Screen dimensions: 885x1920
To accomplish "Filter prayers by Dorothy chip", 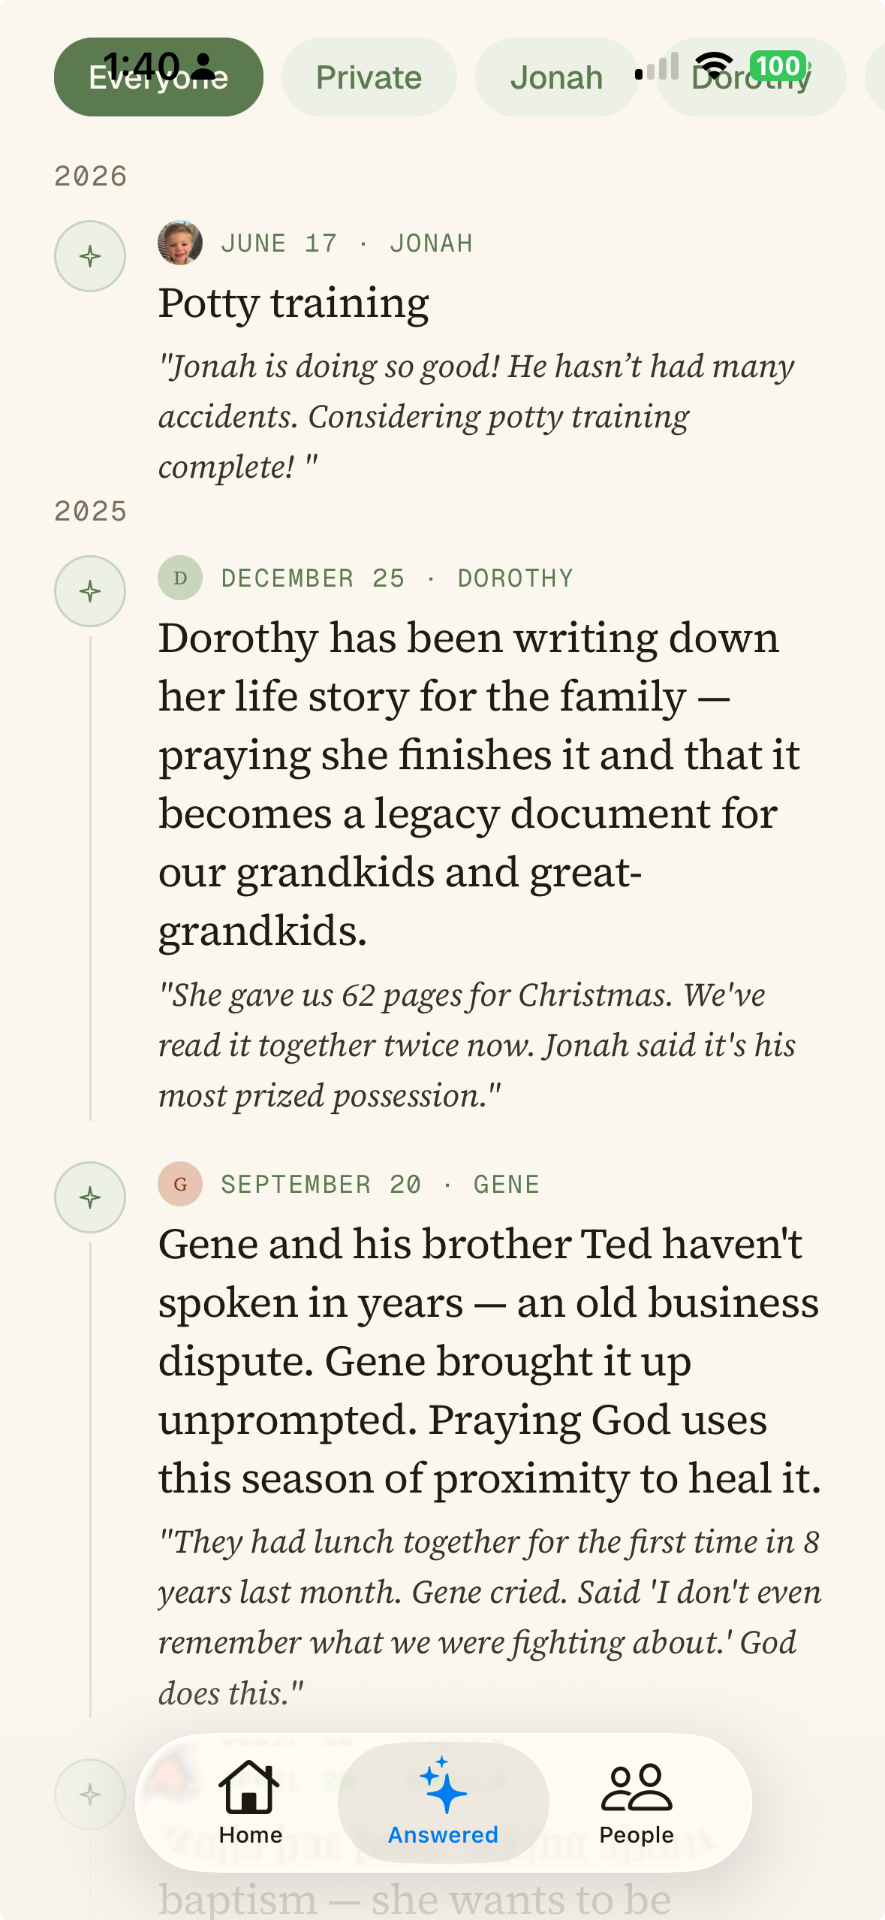I will [x=751, y=77].
